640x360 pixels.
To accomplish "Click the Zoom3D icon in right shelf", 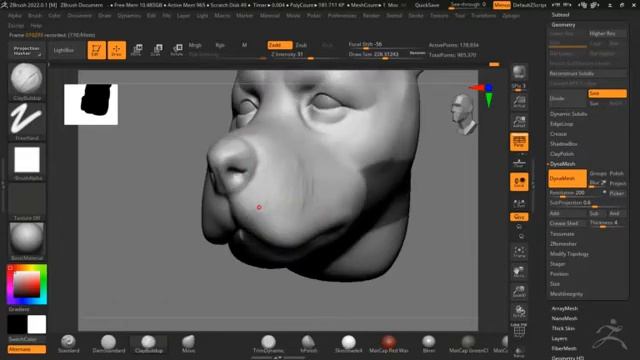I will (x=519, y=291).
